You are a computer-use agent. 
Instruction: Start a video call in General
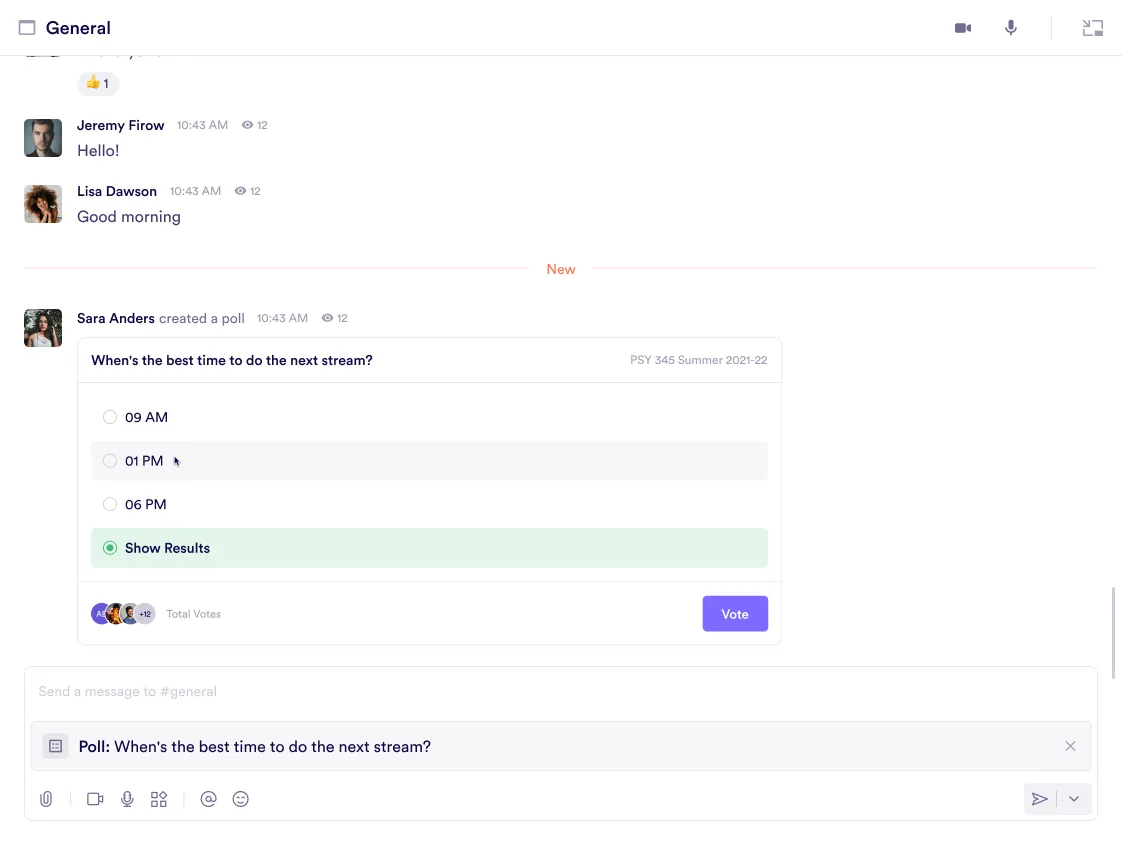click(x=963, y=28)
